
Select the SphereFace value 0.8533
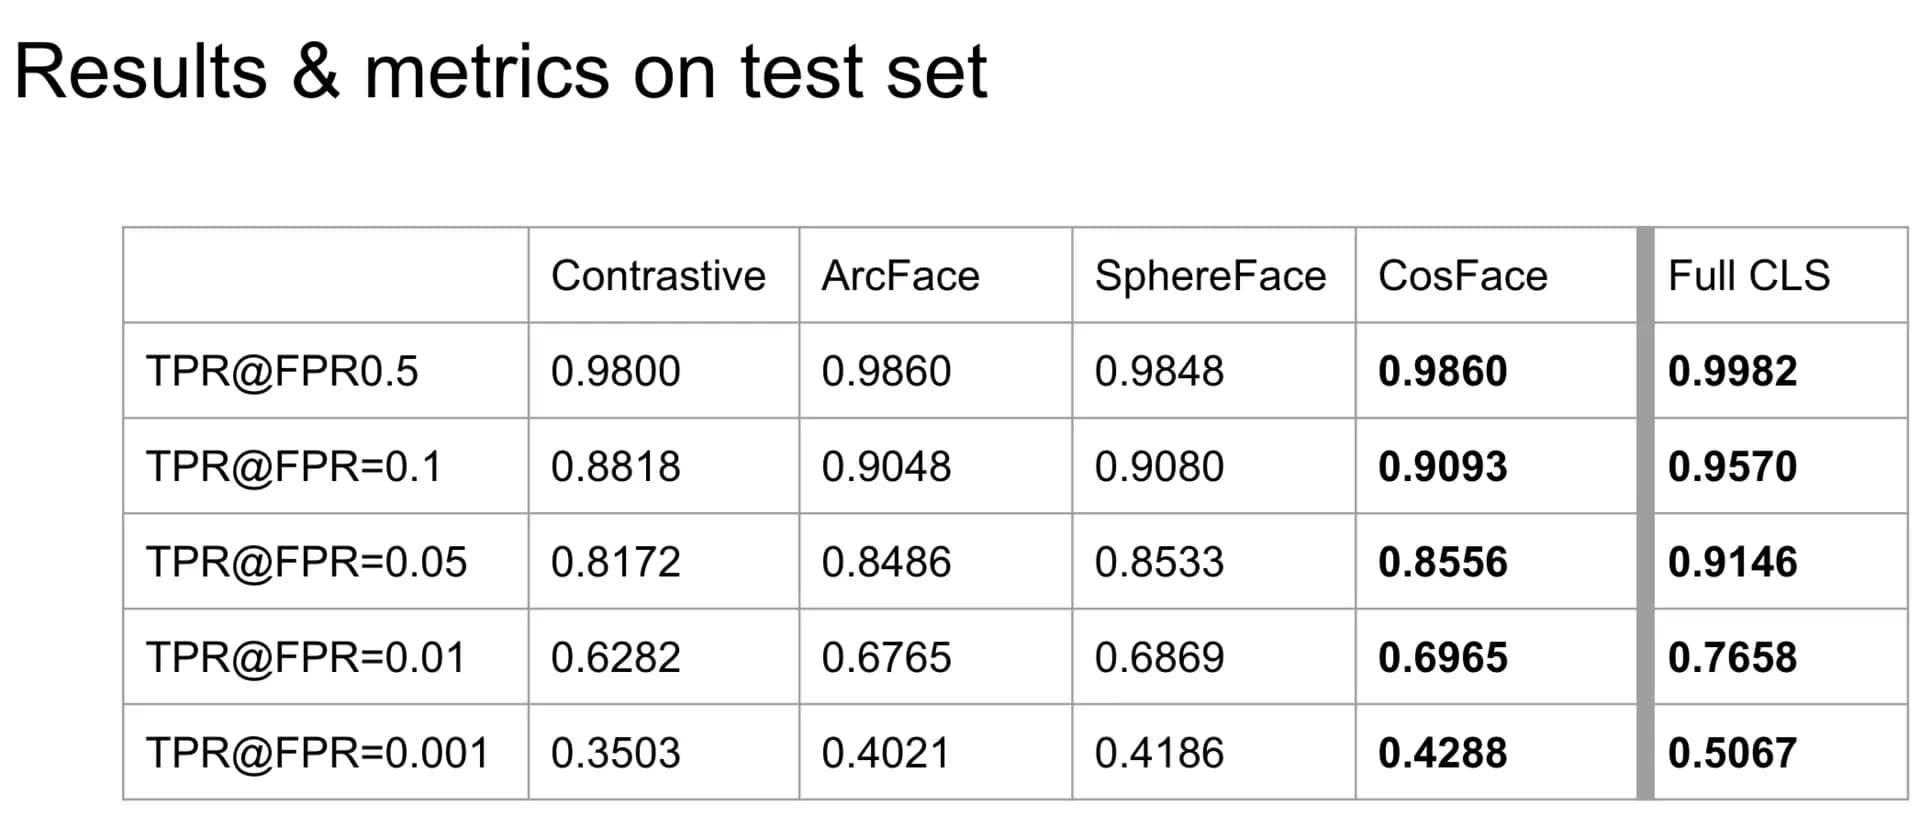(x=1159, y=562)
